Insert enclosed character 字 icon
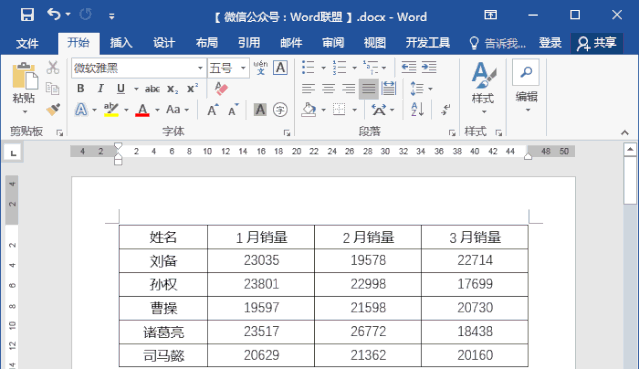This screenshot has height=369, width=639. pyautogui.click(x=280, y=110)
